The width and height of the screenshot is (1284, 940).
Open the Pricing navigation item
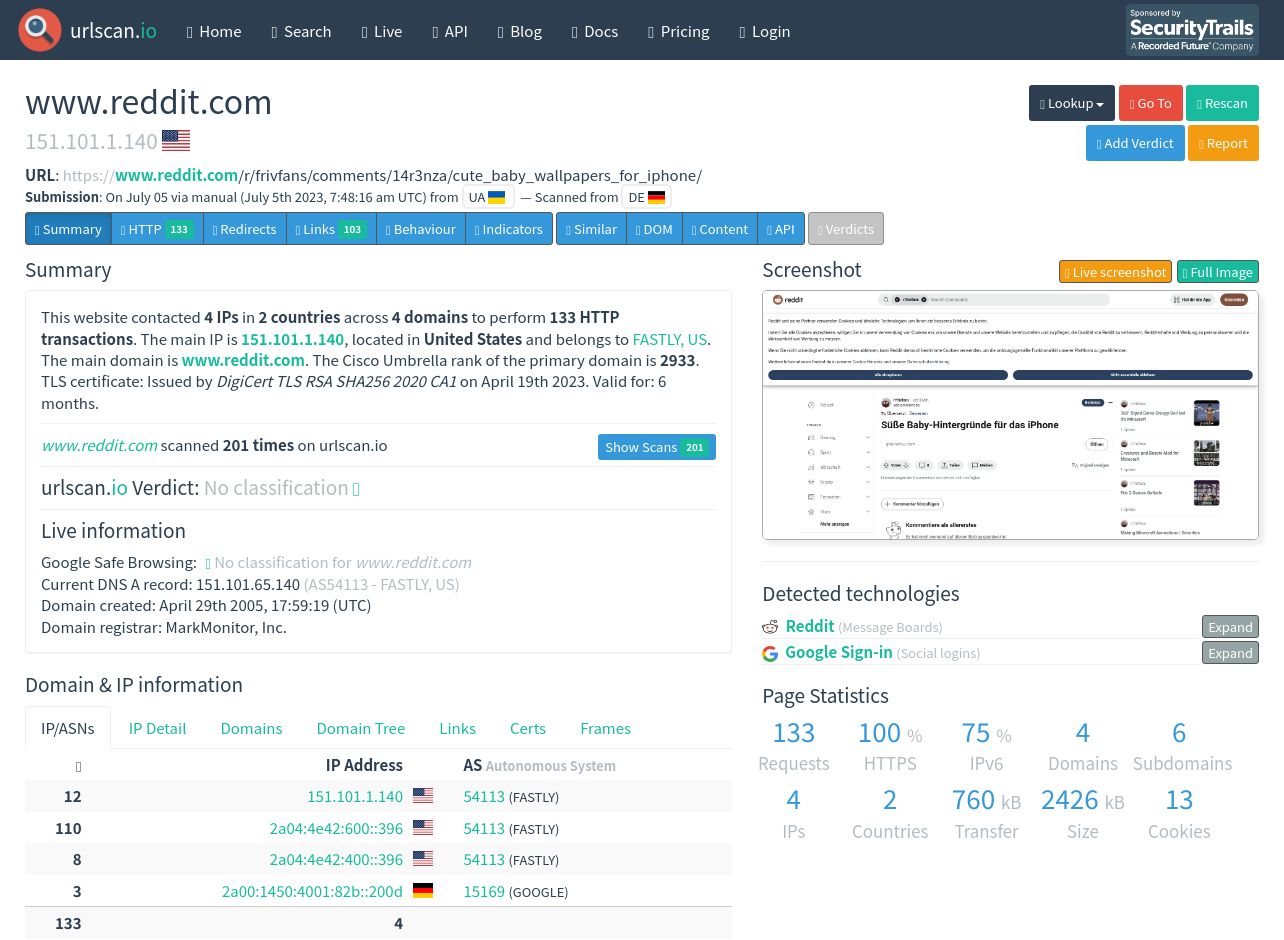click(679, 31)
